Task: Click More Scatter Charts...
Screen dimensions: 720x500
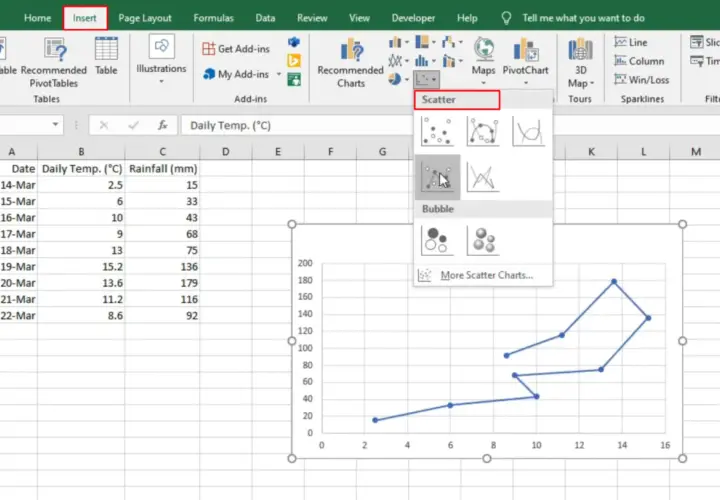Action: 482,275
